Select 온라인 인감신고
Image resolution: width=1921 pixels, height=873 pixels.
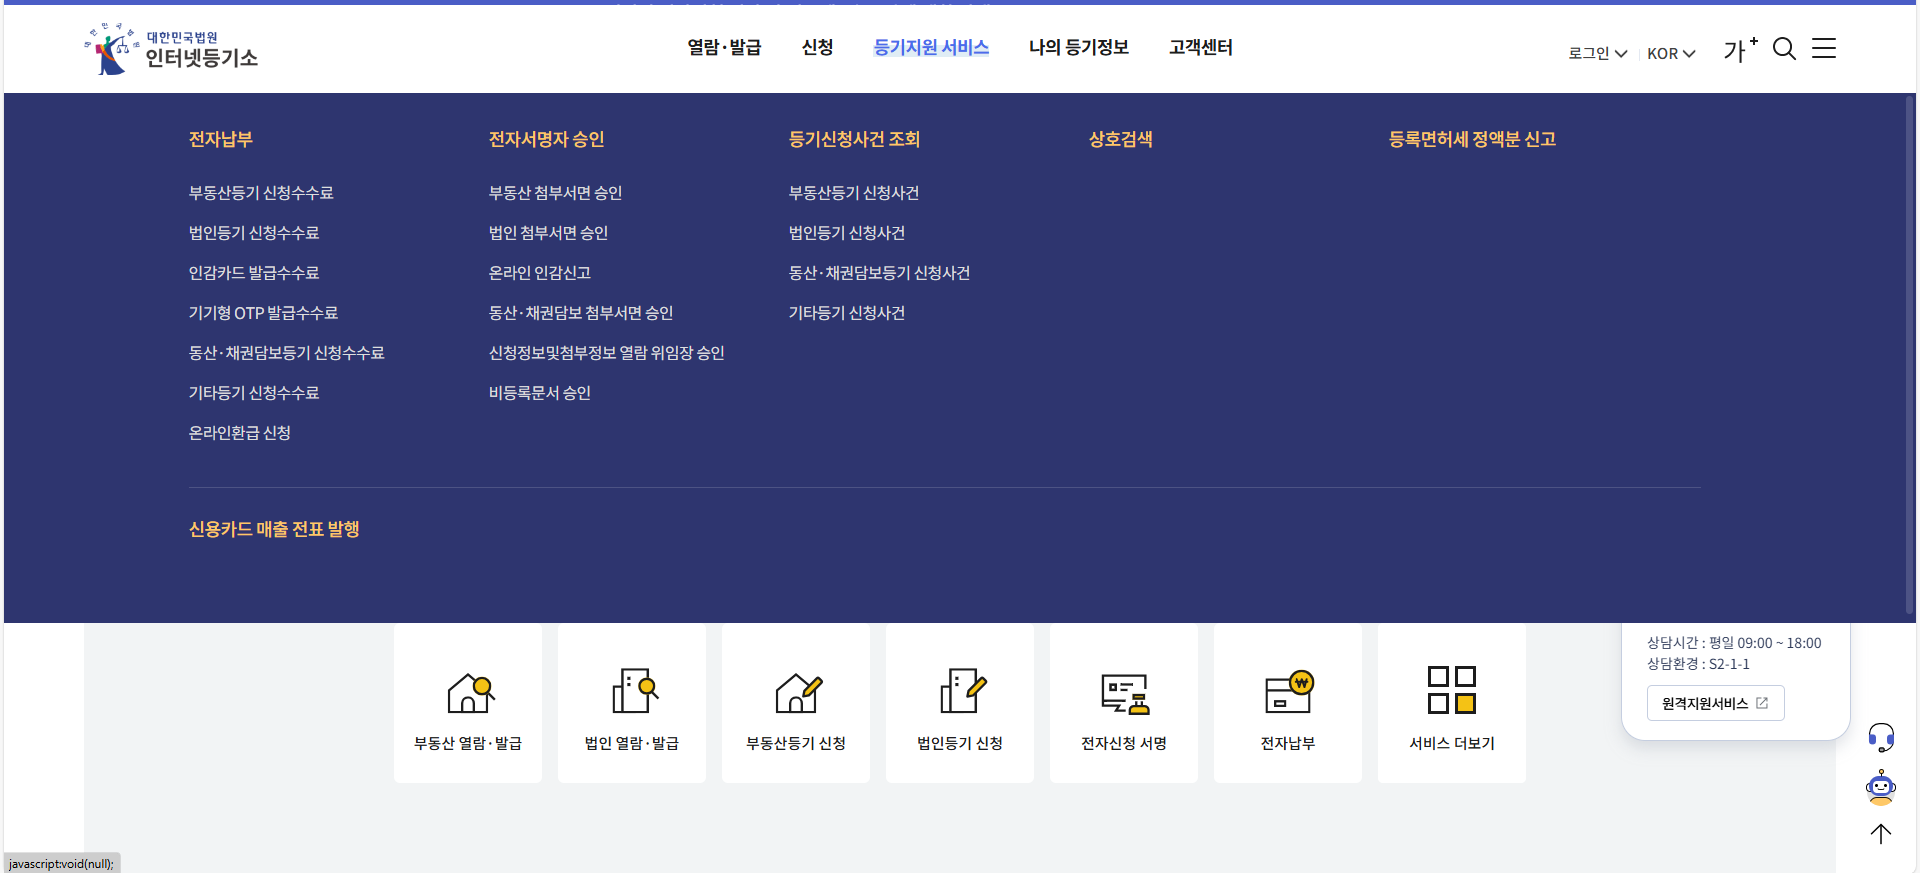539,273
